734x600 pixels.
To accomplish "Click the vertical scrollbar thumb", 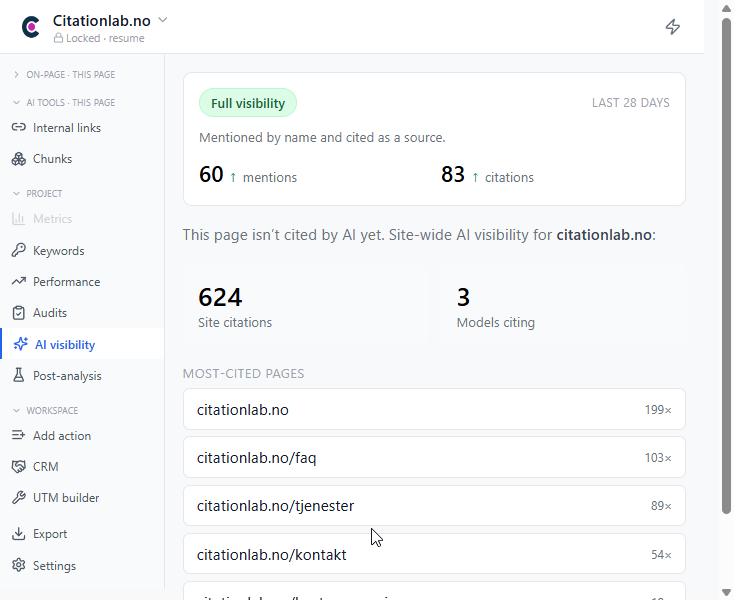I will pos(726,267).
